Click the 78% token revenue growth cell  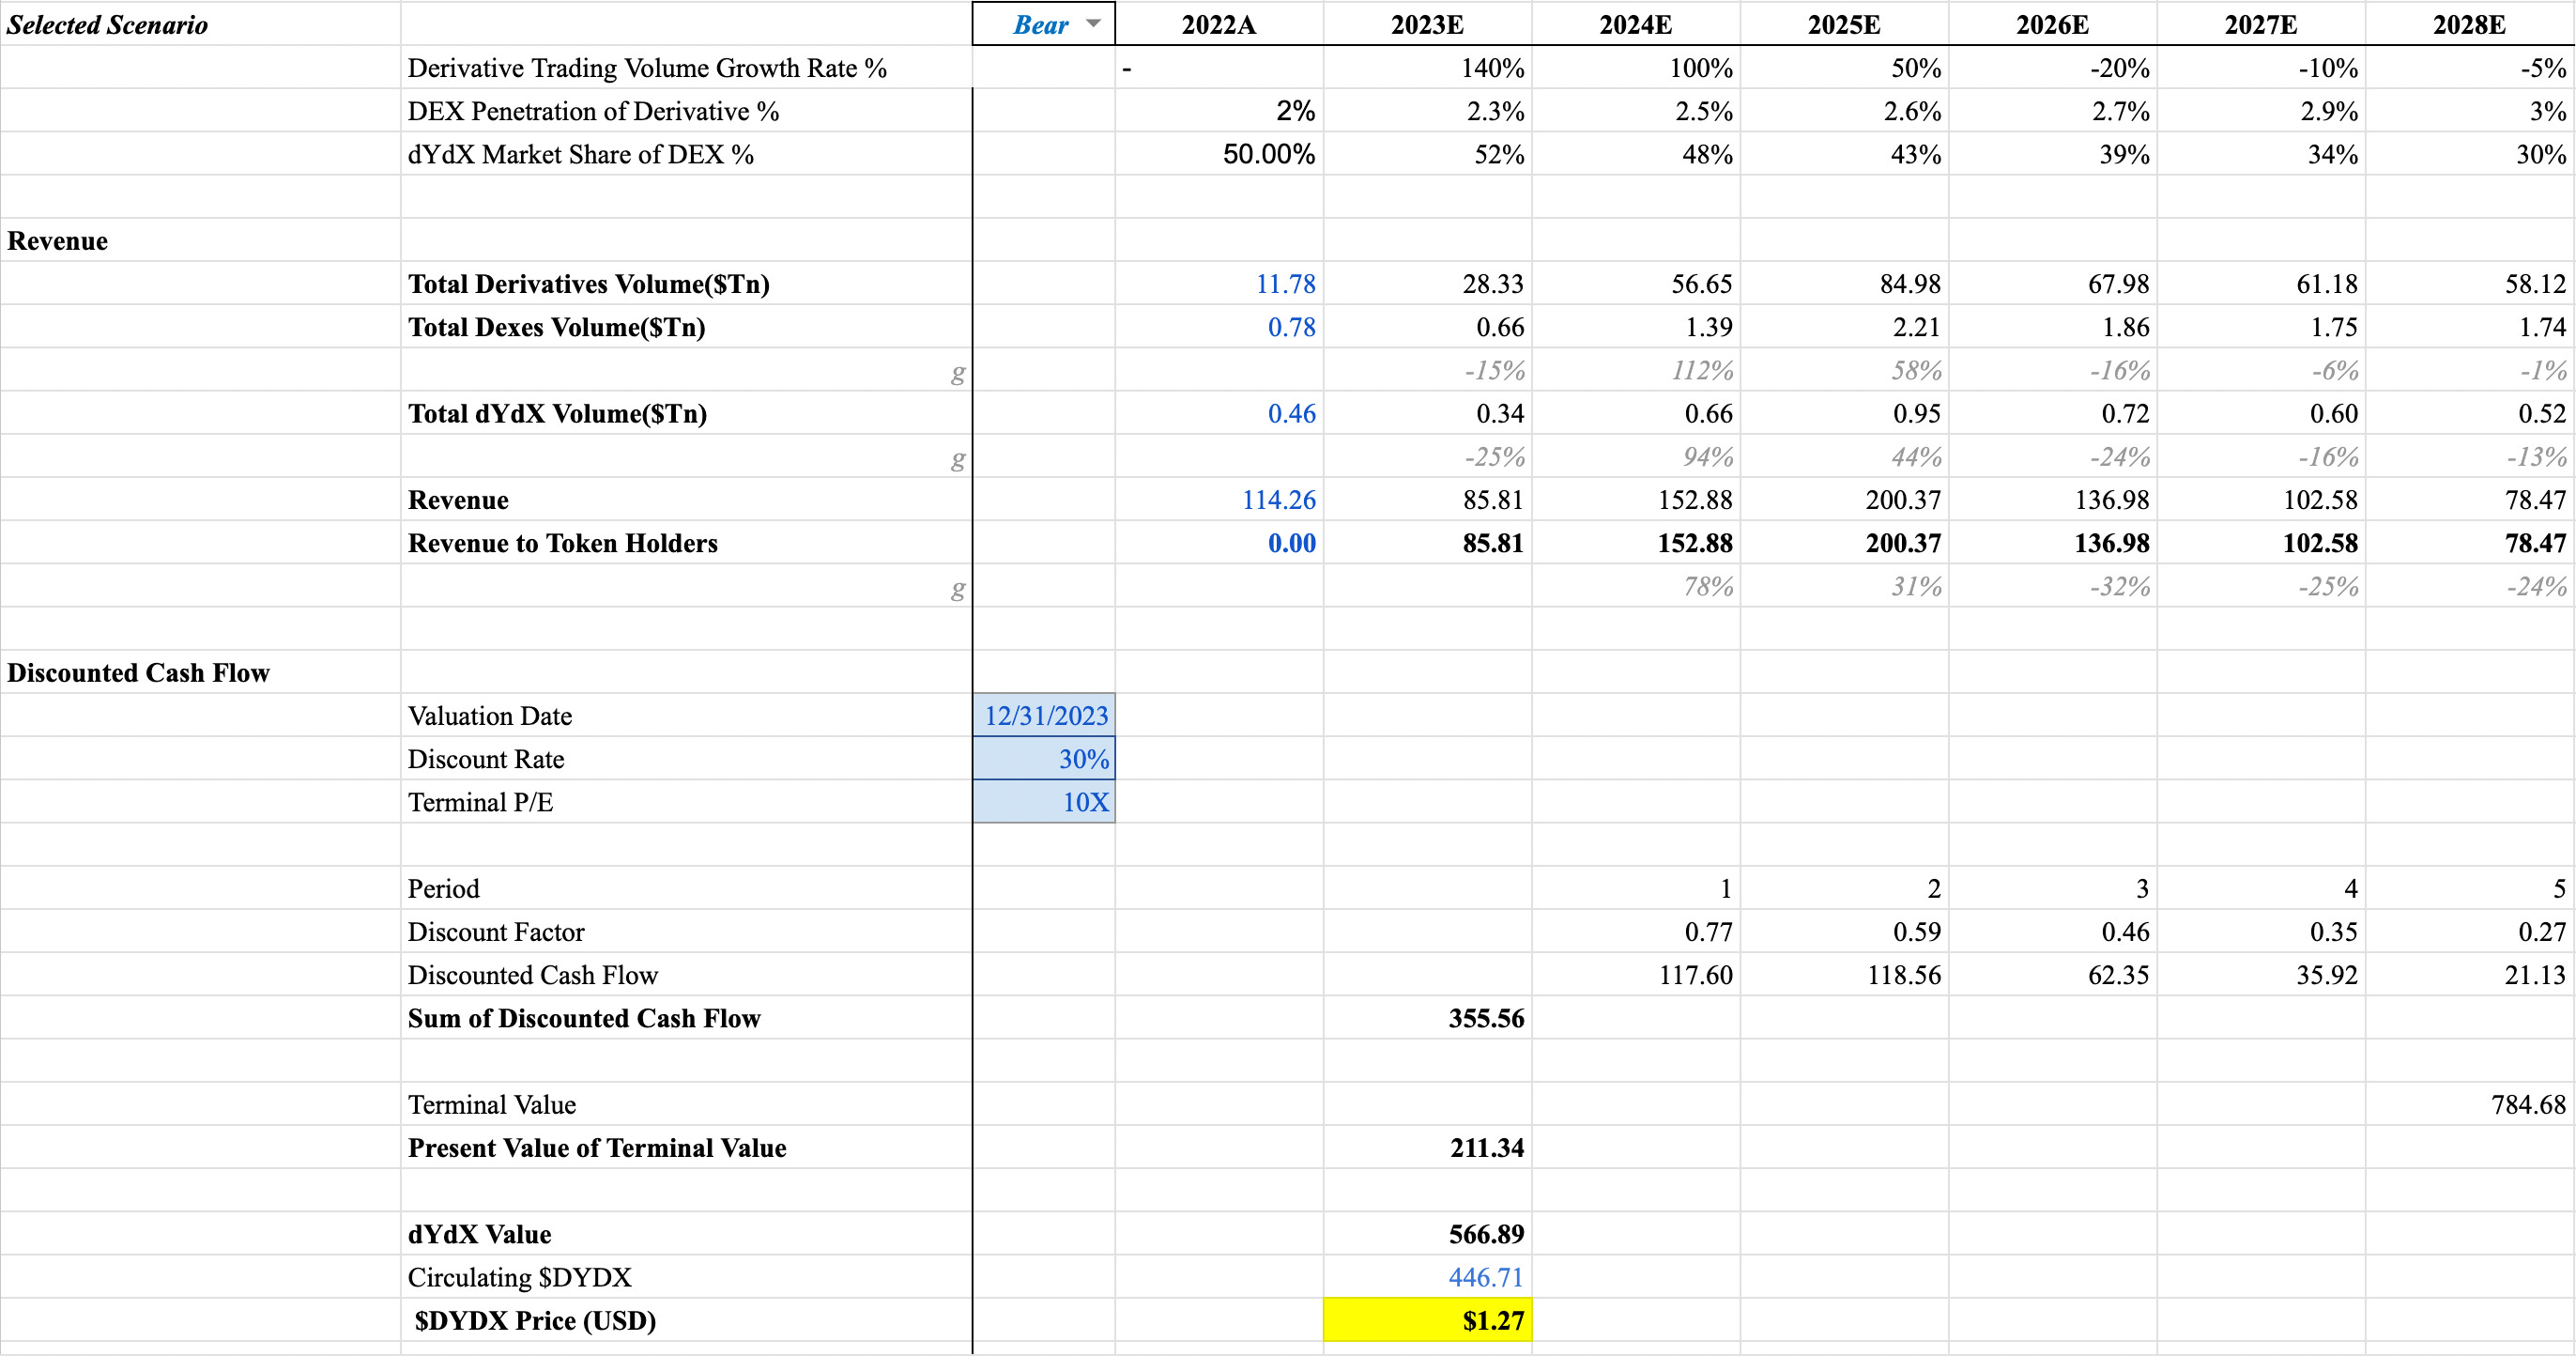point(1635,586)
